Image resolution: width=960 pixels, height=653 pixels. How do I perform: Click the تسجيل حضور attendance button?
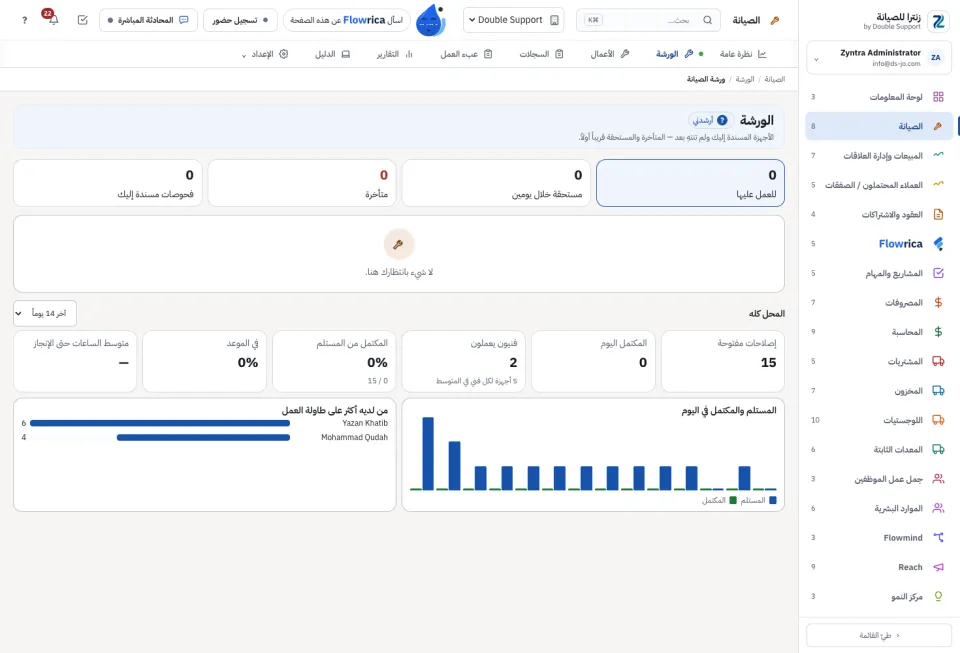[x=240, y=20]
